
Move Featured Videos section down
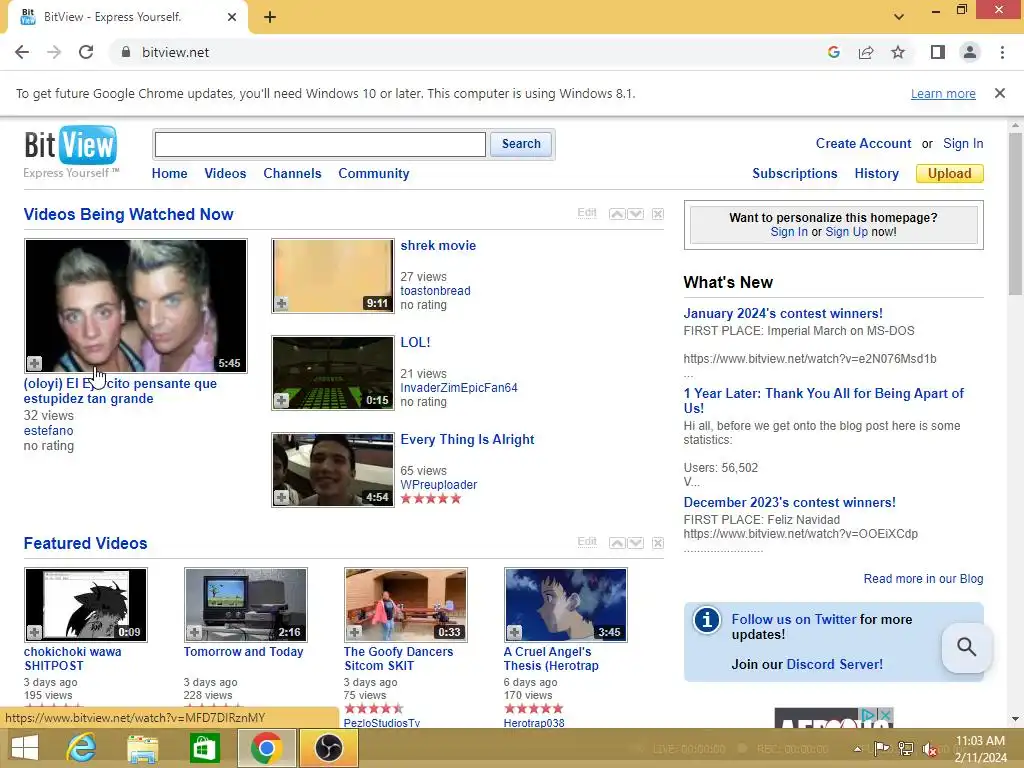tap(635, 543)
